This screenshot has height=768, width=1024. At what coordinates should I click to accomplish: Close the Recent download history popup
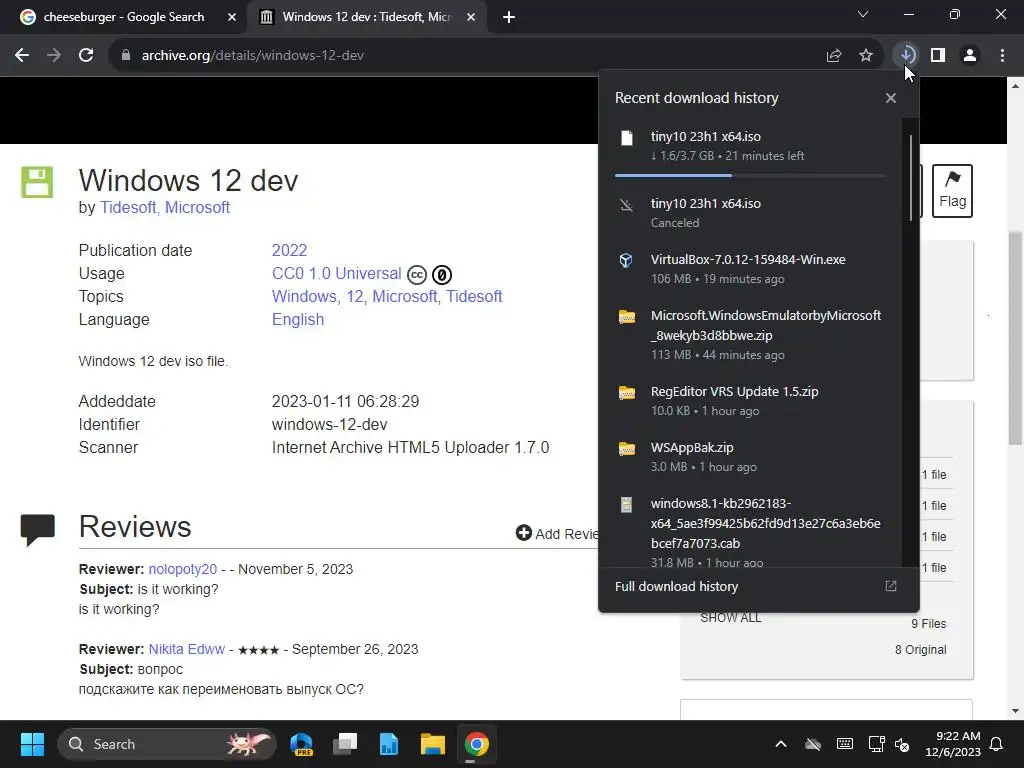tap(891, 98)
